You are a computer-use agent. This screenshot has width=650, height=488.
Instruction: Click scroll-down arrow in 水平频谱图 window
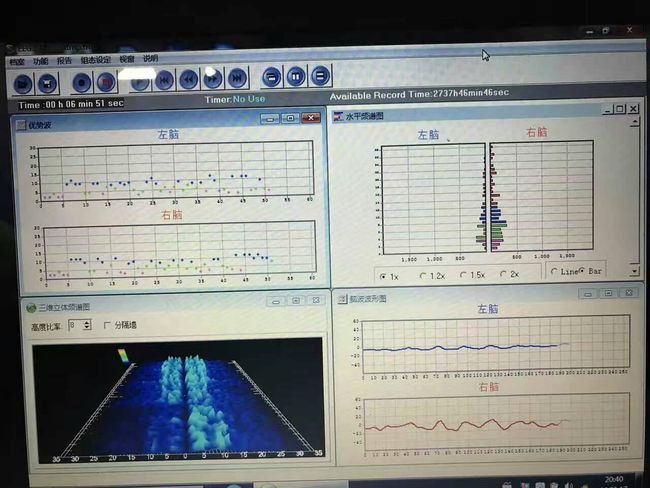click(x=635, y=271)
